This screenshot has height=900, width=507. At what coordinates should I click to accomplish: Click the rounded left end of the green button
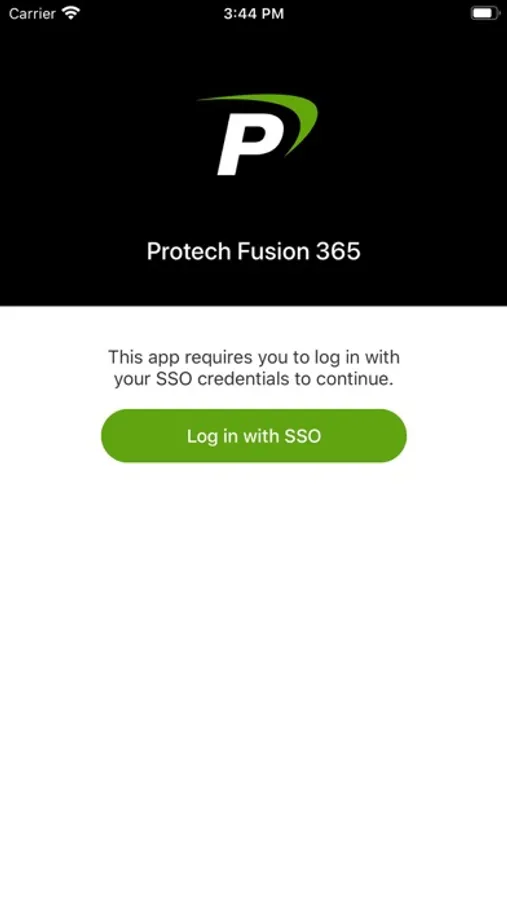click(x=115, y=436)
